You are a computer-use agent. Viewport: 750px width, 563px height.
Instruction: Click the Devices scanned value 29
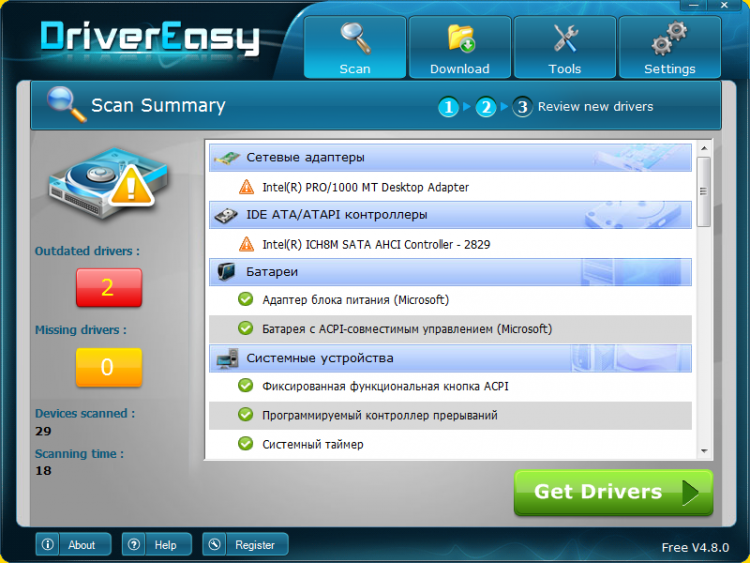pyautogui.click(x=43, y=431)
